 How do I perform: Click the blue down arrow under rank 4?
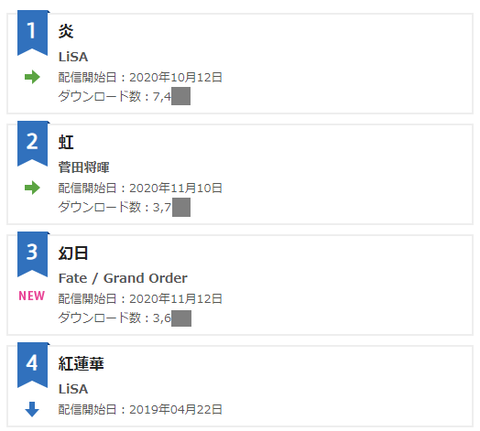click(32, 409)
